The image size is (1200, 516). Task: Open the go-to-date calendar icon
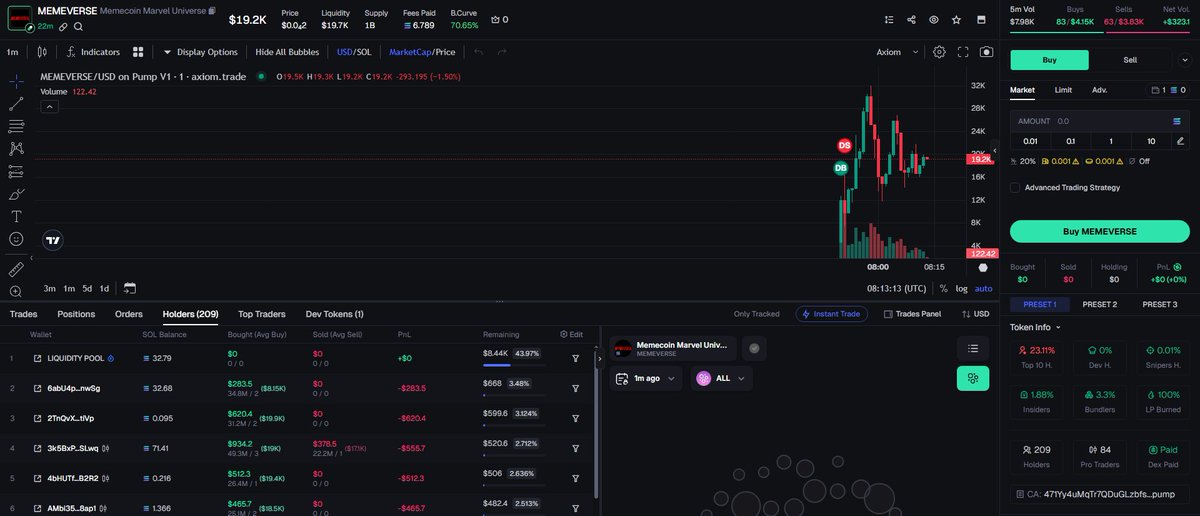(130, 288)
